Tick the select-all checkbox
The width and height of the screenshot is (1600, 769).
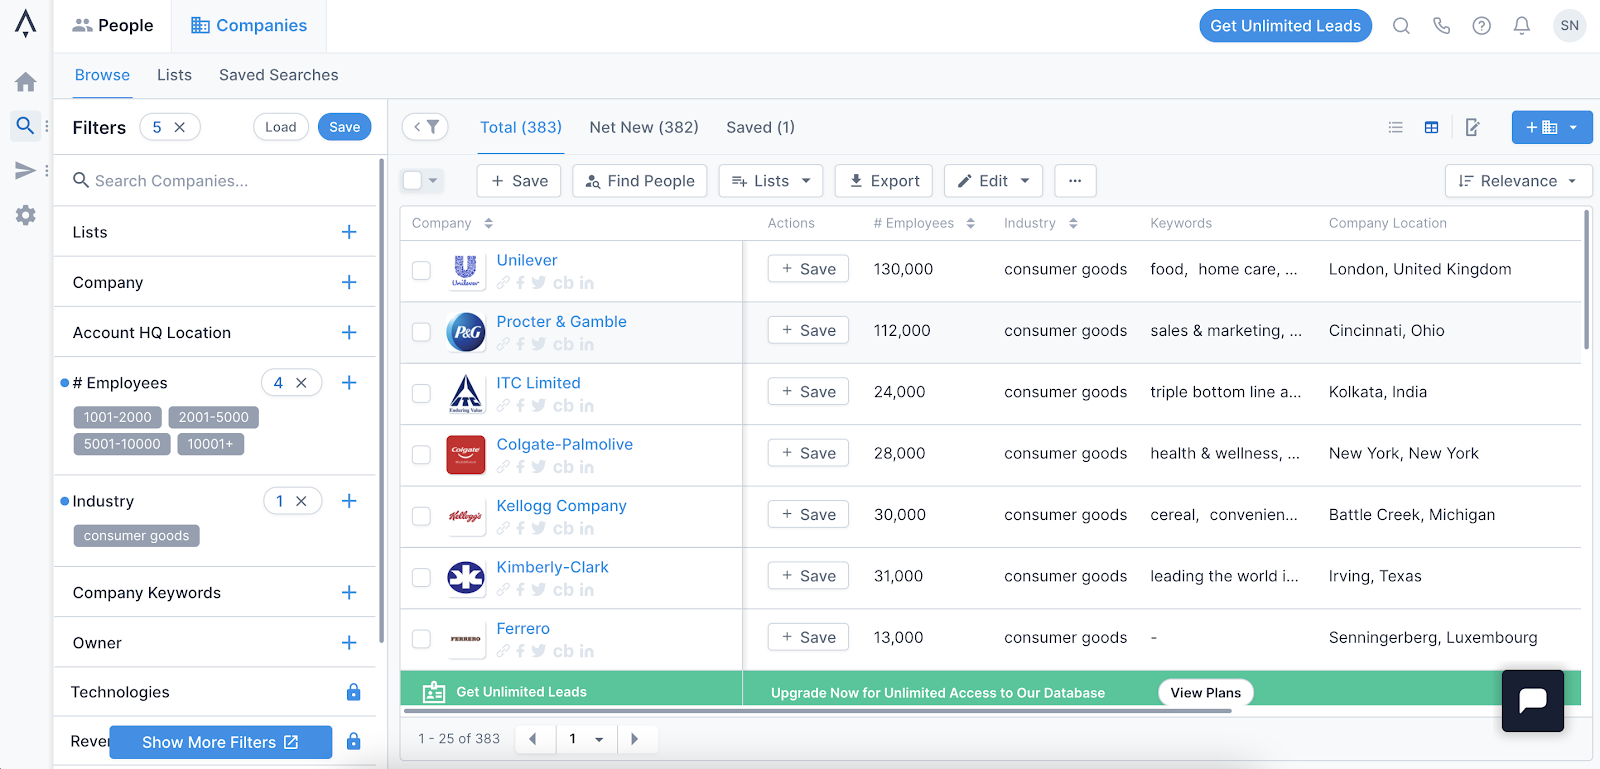412,181
